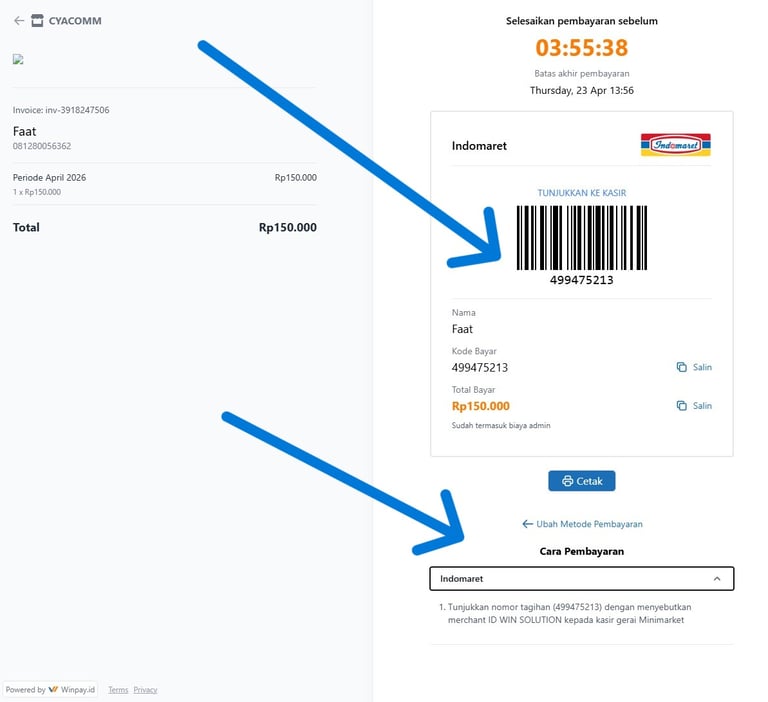
Task: Collapse the Indomaret instructions chevron
Action: click(x=717, y=578)
